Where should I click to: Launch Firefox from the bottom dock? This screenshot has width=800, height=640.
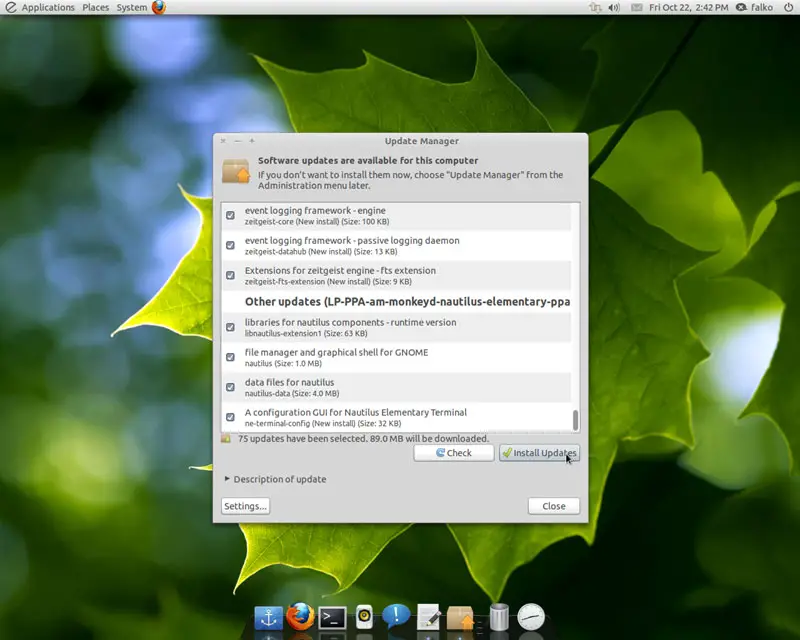click(x=300, y=617)
